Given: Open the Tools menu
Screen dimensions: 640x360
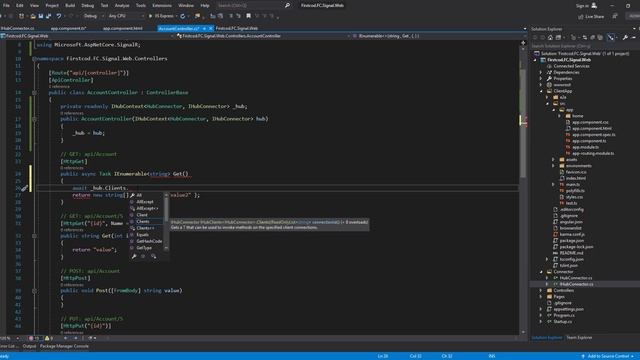Looking at the screenshot, I should [141, 5].
